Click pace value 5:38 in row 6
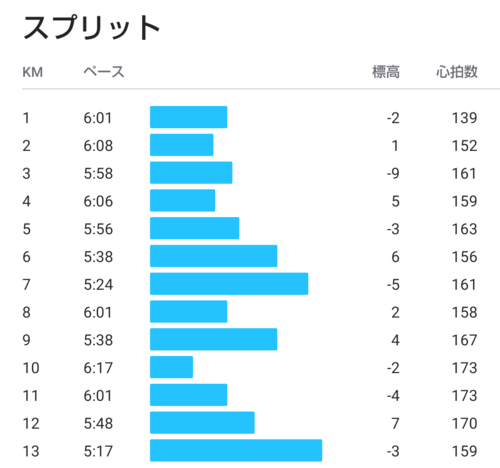 pos(98,257)
